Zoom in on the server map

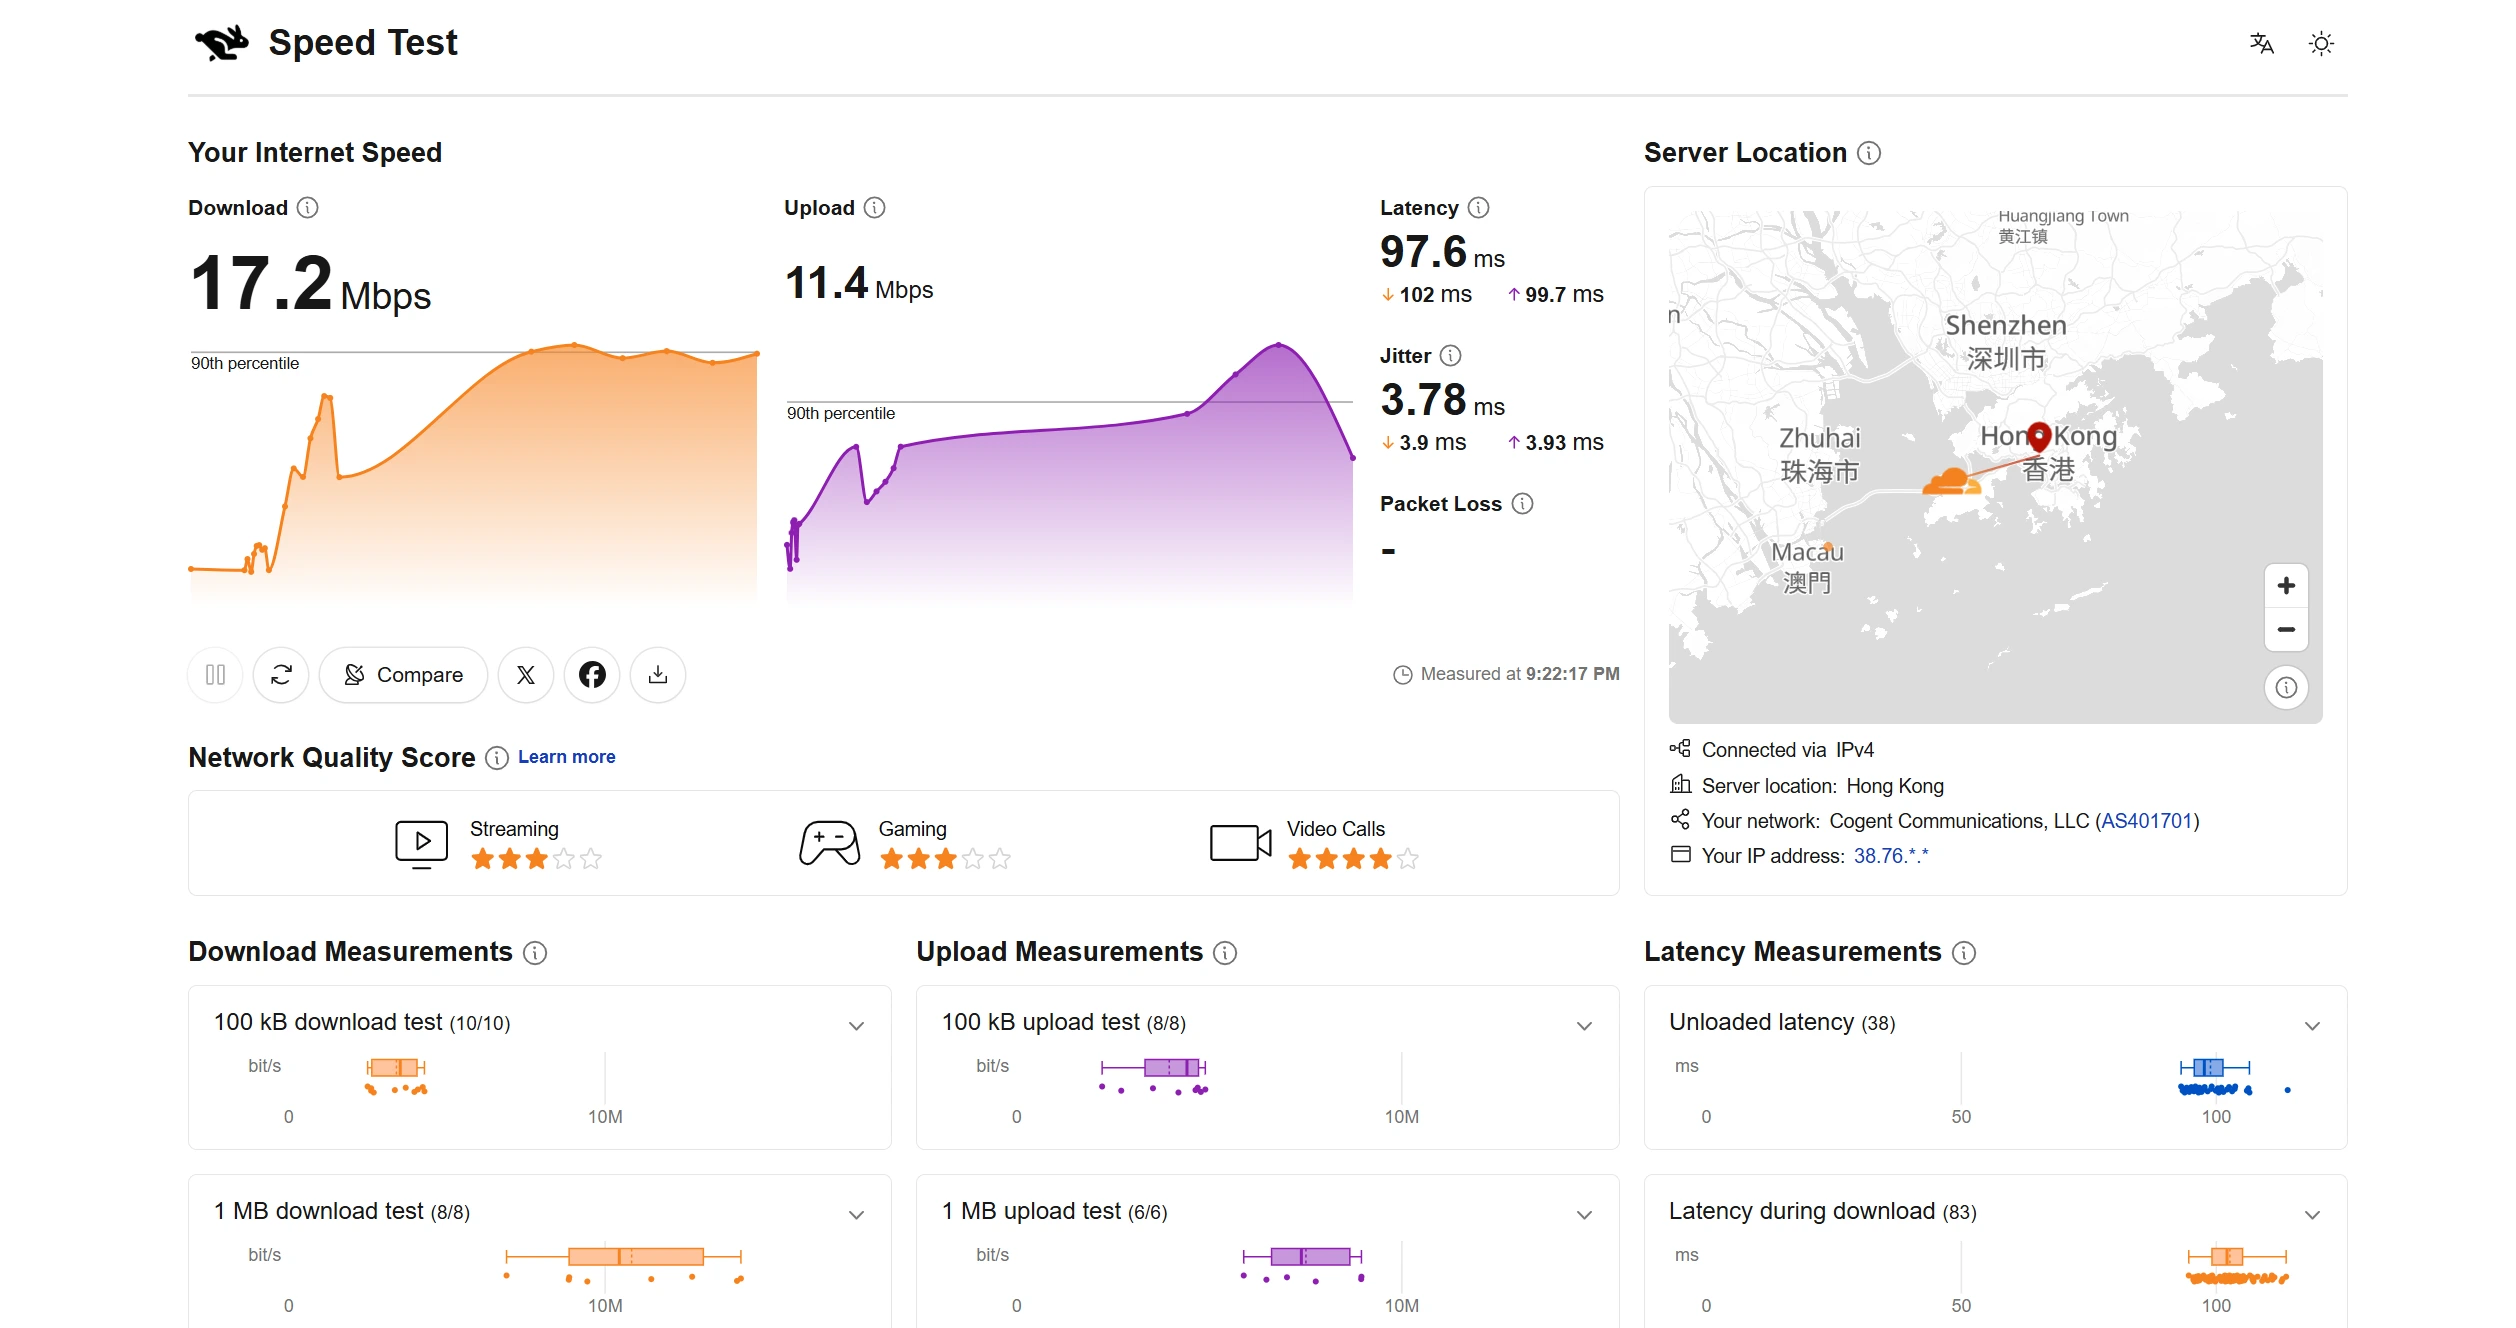click(2286, 586)
